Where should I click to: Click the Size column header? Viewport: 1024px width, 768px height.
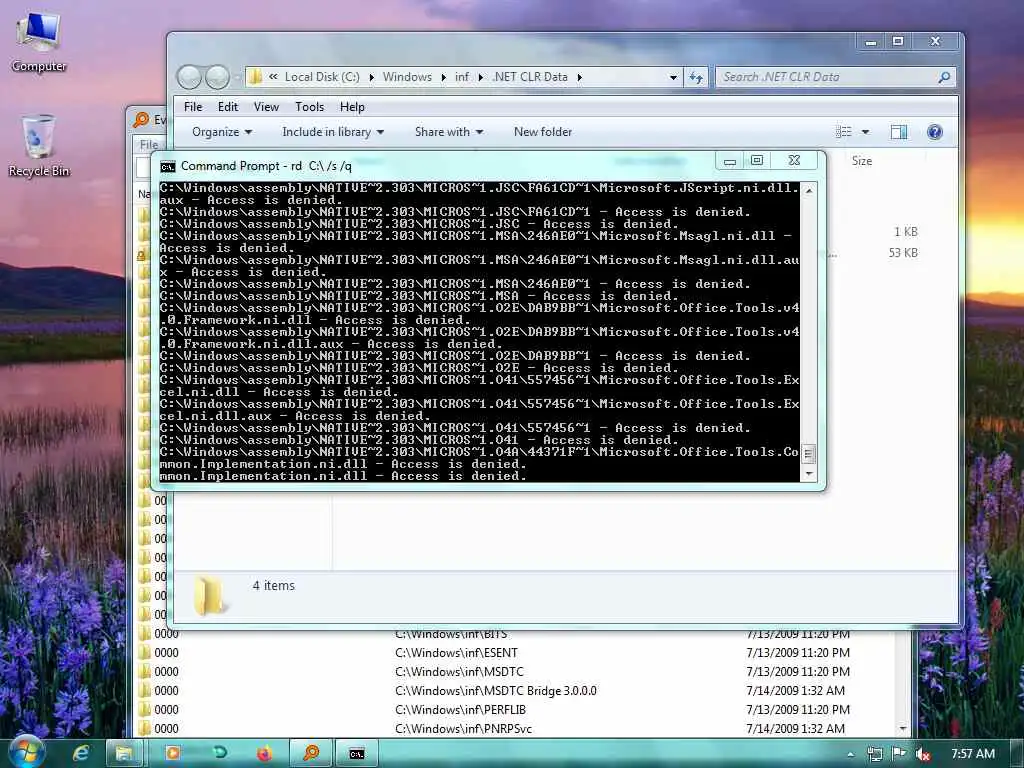(x=862, y=161)
